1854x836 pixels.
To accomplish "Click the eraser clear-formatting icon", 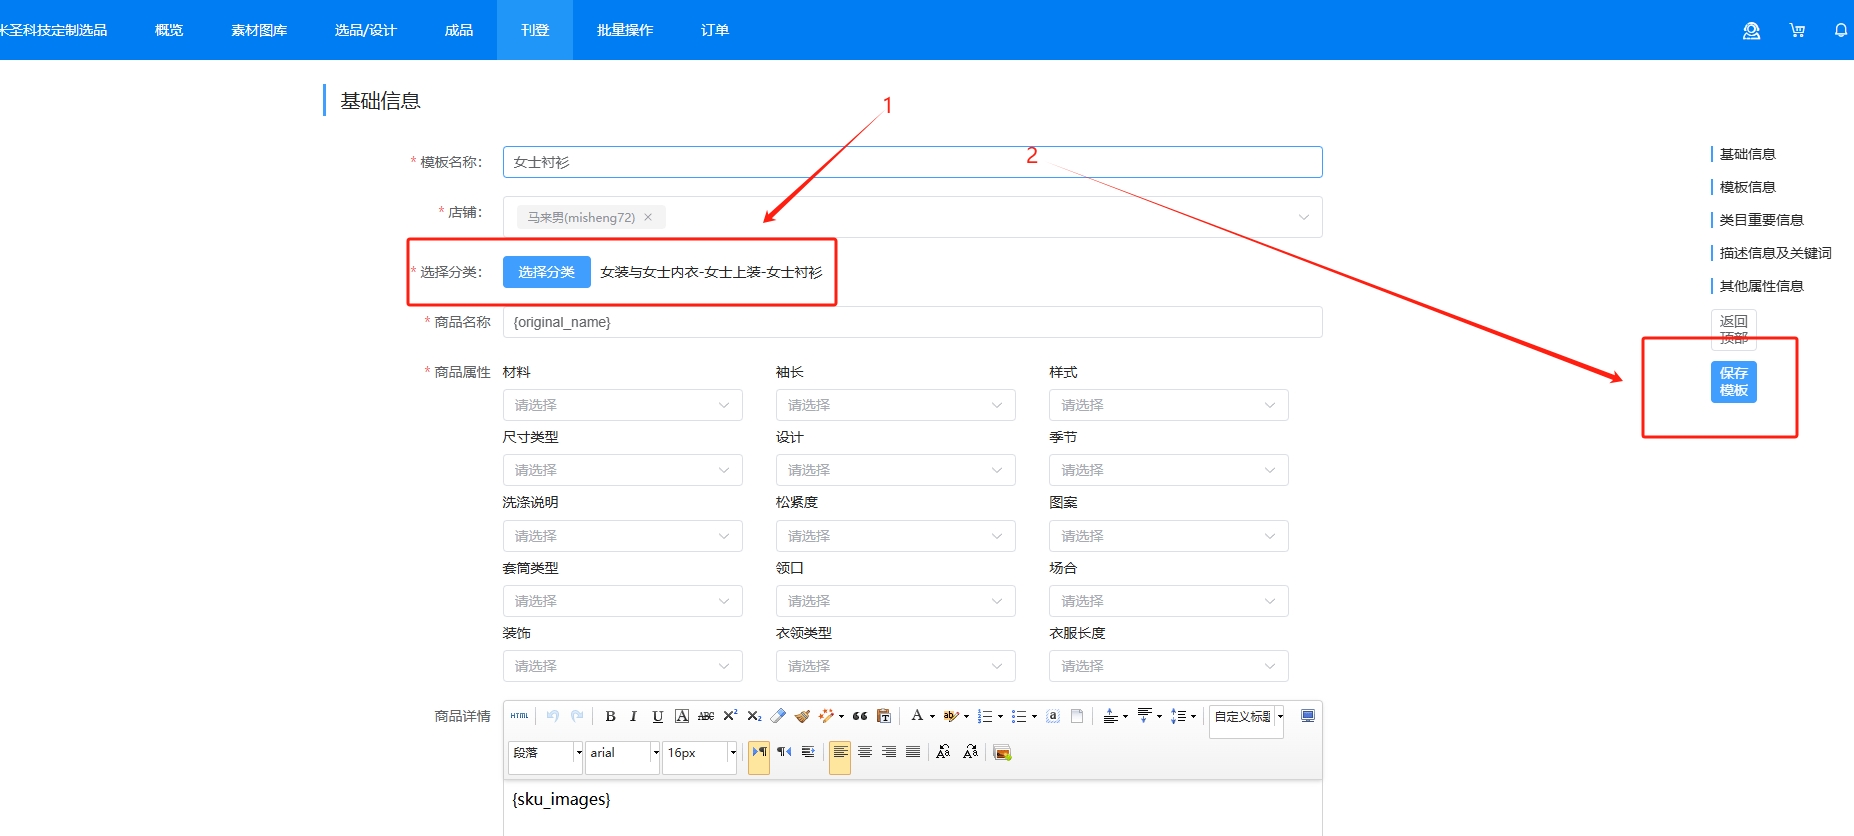I will point(778,716).
